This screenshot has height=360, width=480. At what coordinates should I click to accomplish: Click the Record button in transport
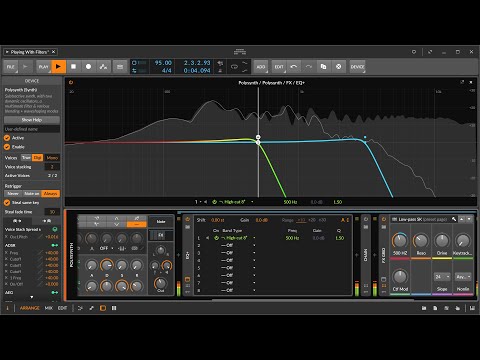[x=88, y=67]
